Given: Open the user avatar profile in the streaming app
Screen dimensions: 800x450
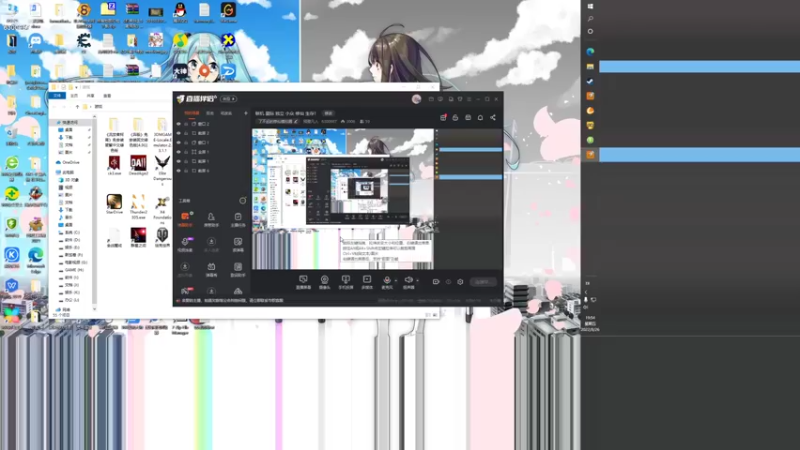Looking at the screenshot, I should pos(416,99).
